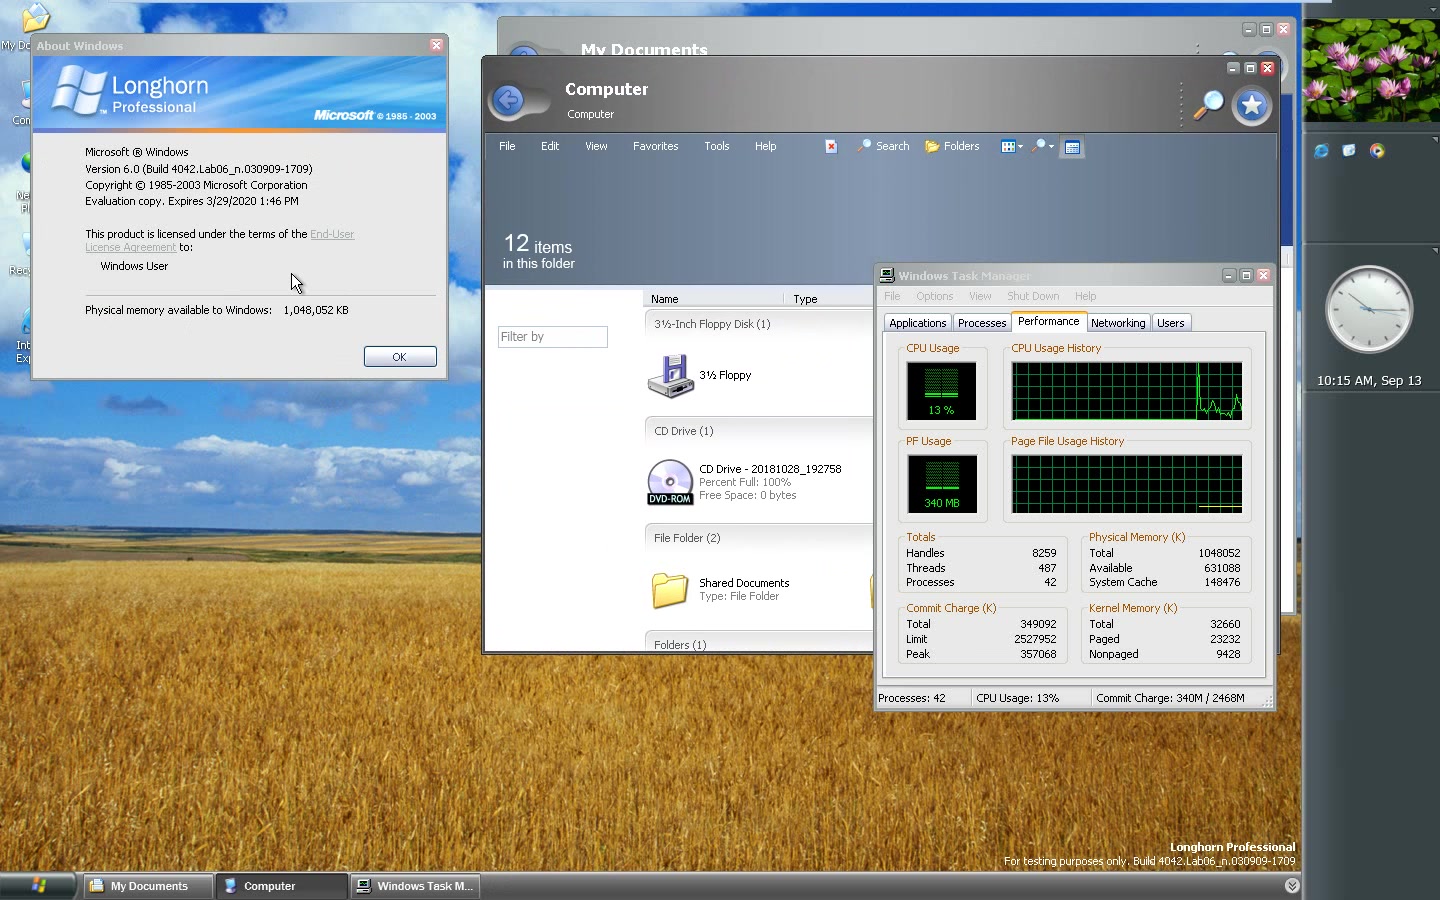Click the Start button on the taskbar
This screenshot has height=900, width=1440.
click(39, 886)
